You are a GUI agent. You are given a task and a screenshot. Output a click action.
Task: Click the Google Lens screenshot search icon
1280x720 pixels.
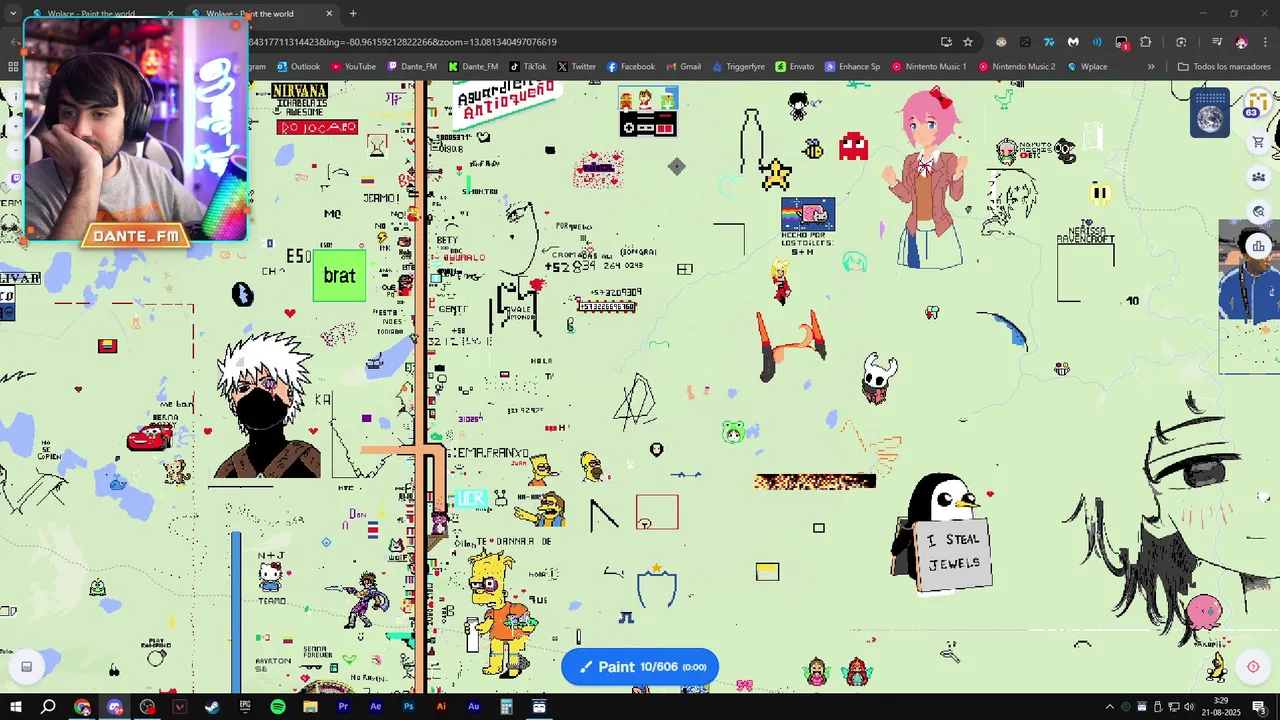pyautogui.click(x=1181, y=42)
